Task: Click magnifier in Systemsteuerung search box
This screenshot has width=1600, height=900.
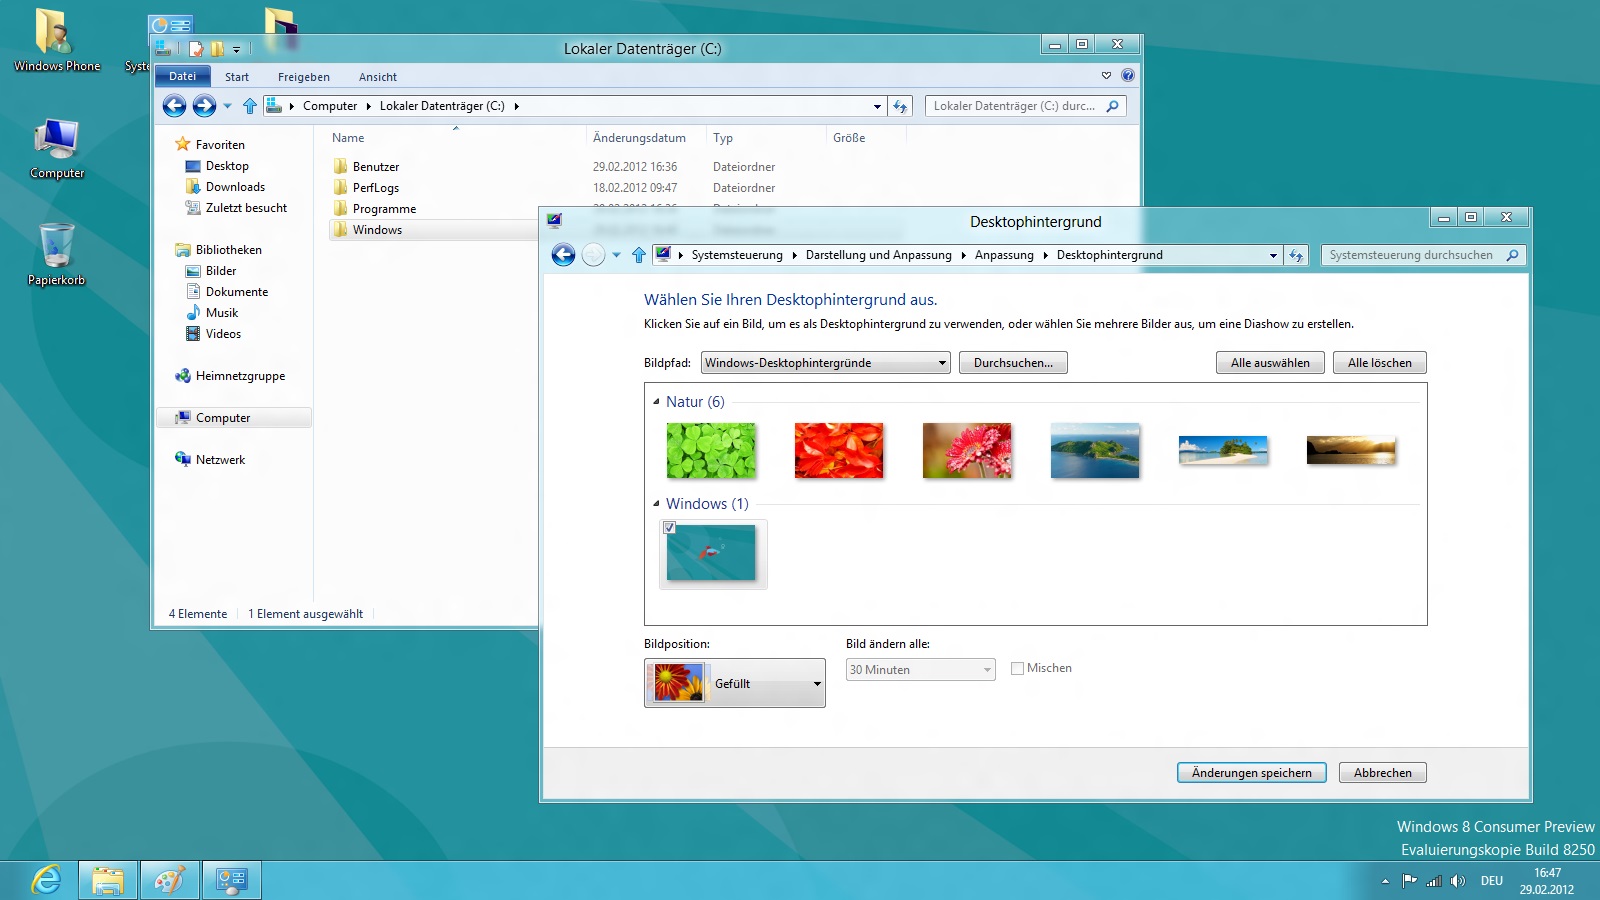Action: [x=1512, y=255]
